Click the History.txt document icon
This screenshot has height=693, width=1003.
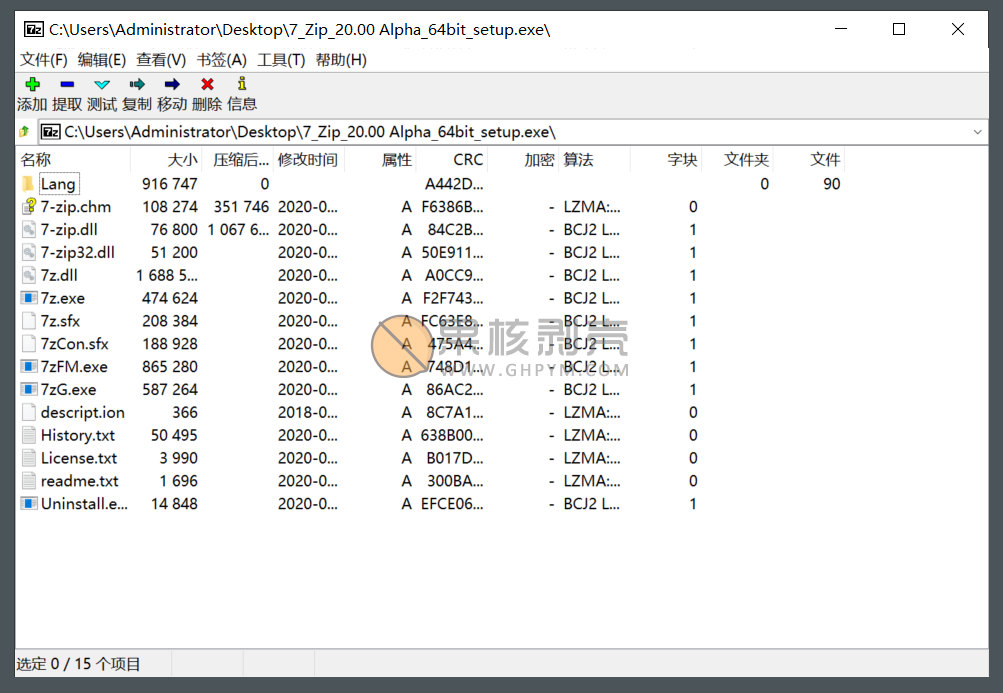pyautogui.click(x=28, y=435)
